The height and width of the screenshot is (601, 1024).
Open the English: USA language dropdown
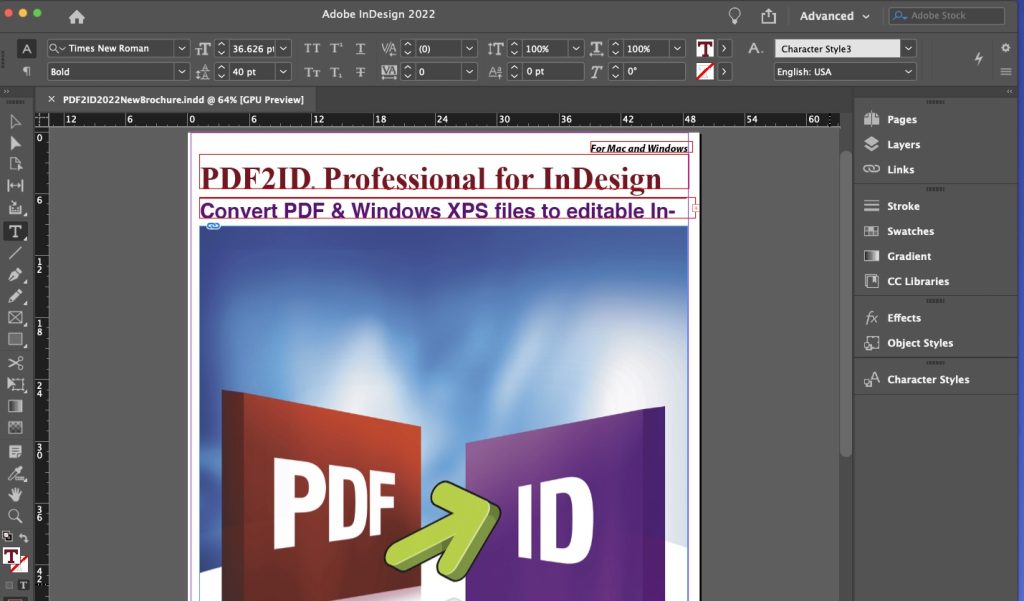click(908, 72)
